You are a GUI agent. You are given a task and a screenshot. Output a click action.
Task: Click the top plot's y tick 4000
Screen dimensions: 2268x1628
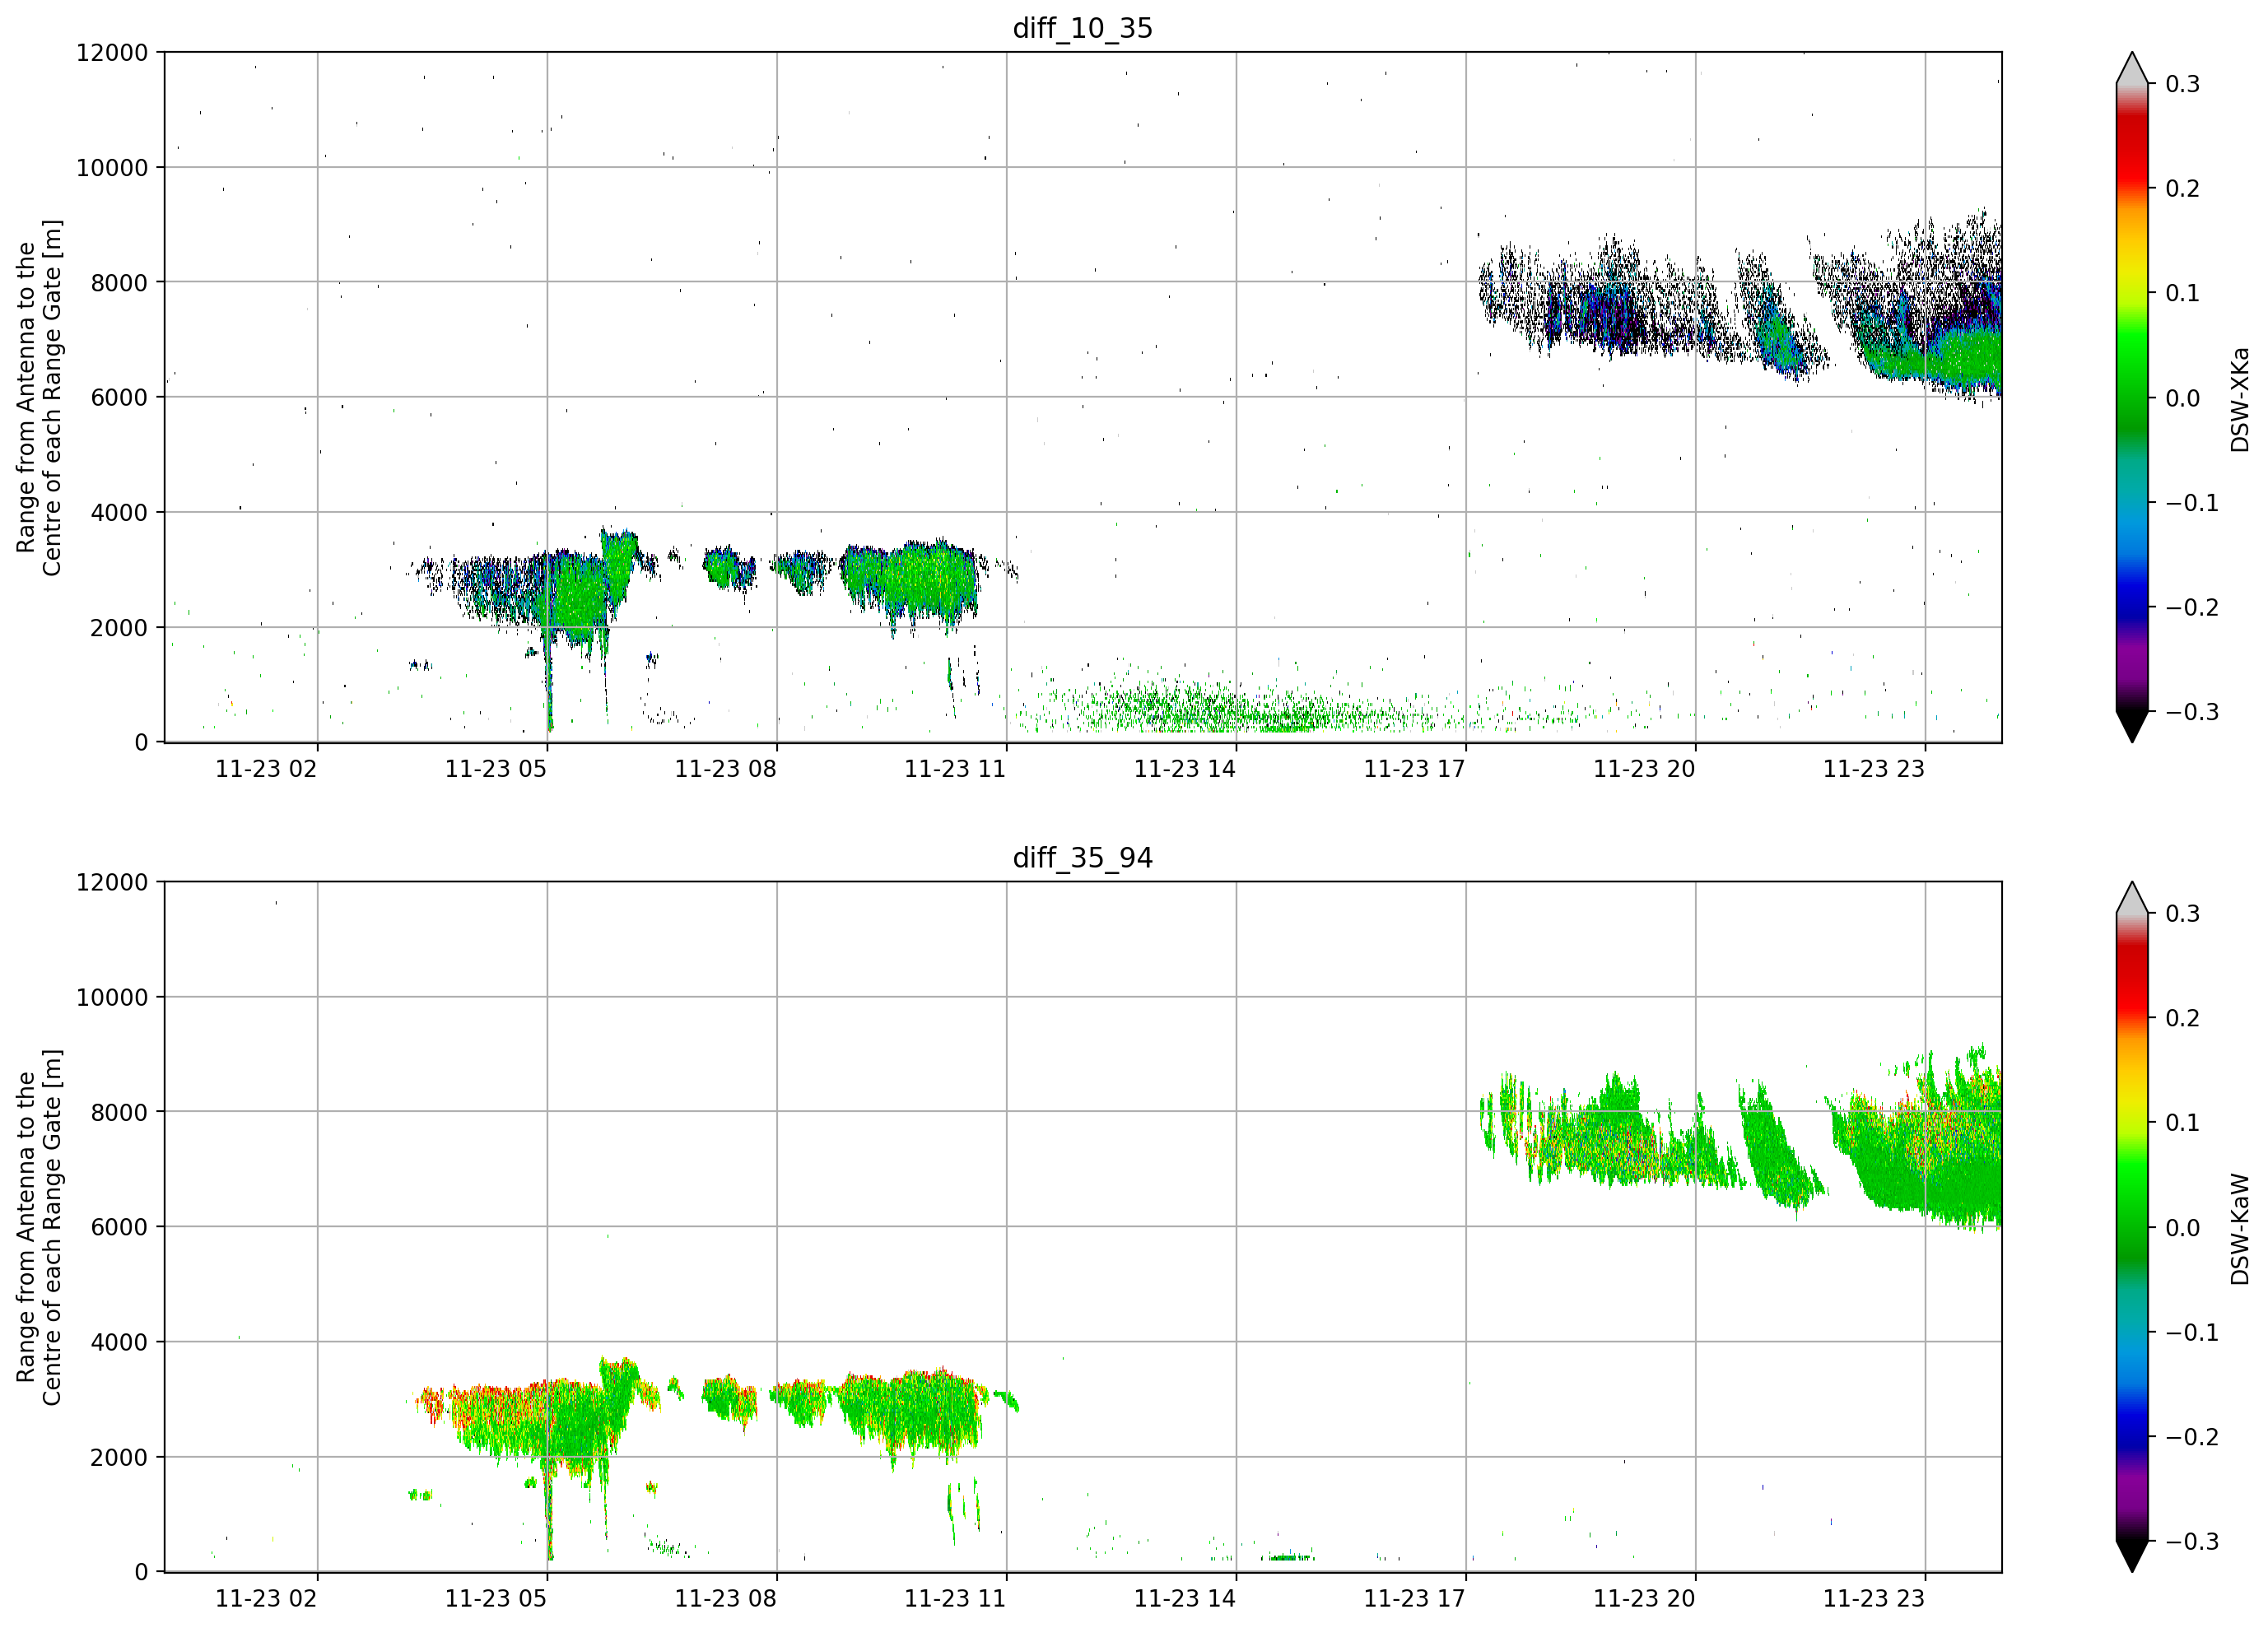pos(119,513)
